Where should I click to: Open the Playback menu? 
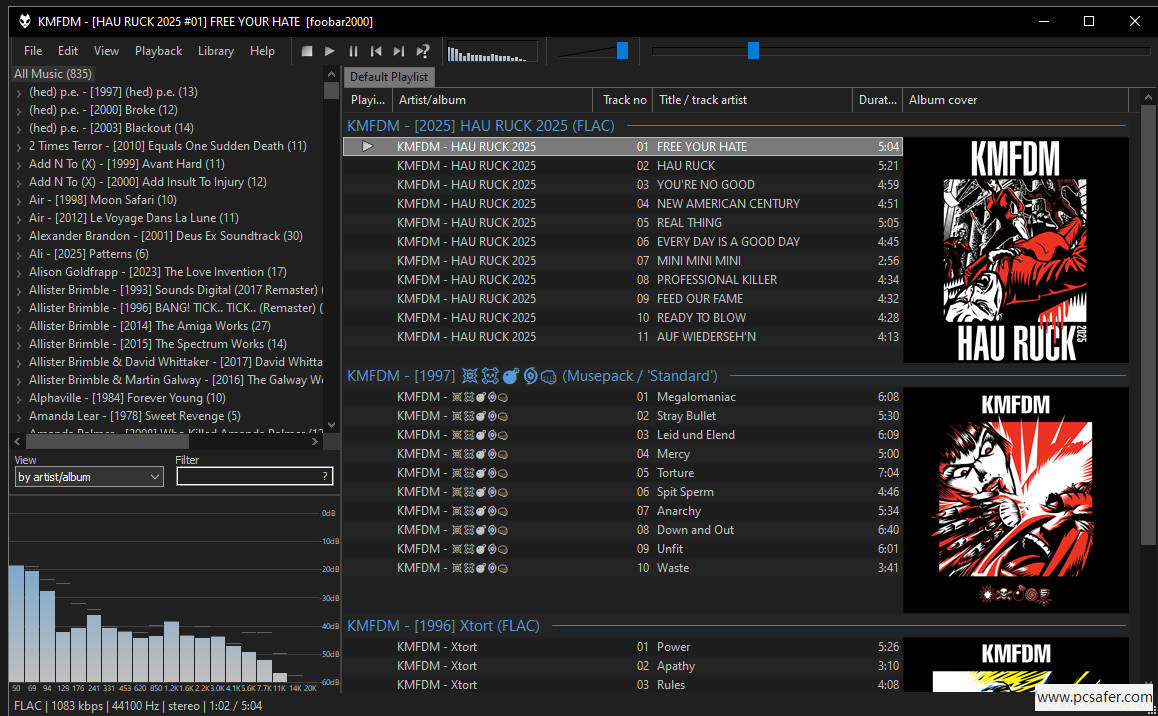pos(158,51)
